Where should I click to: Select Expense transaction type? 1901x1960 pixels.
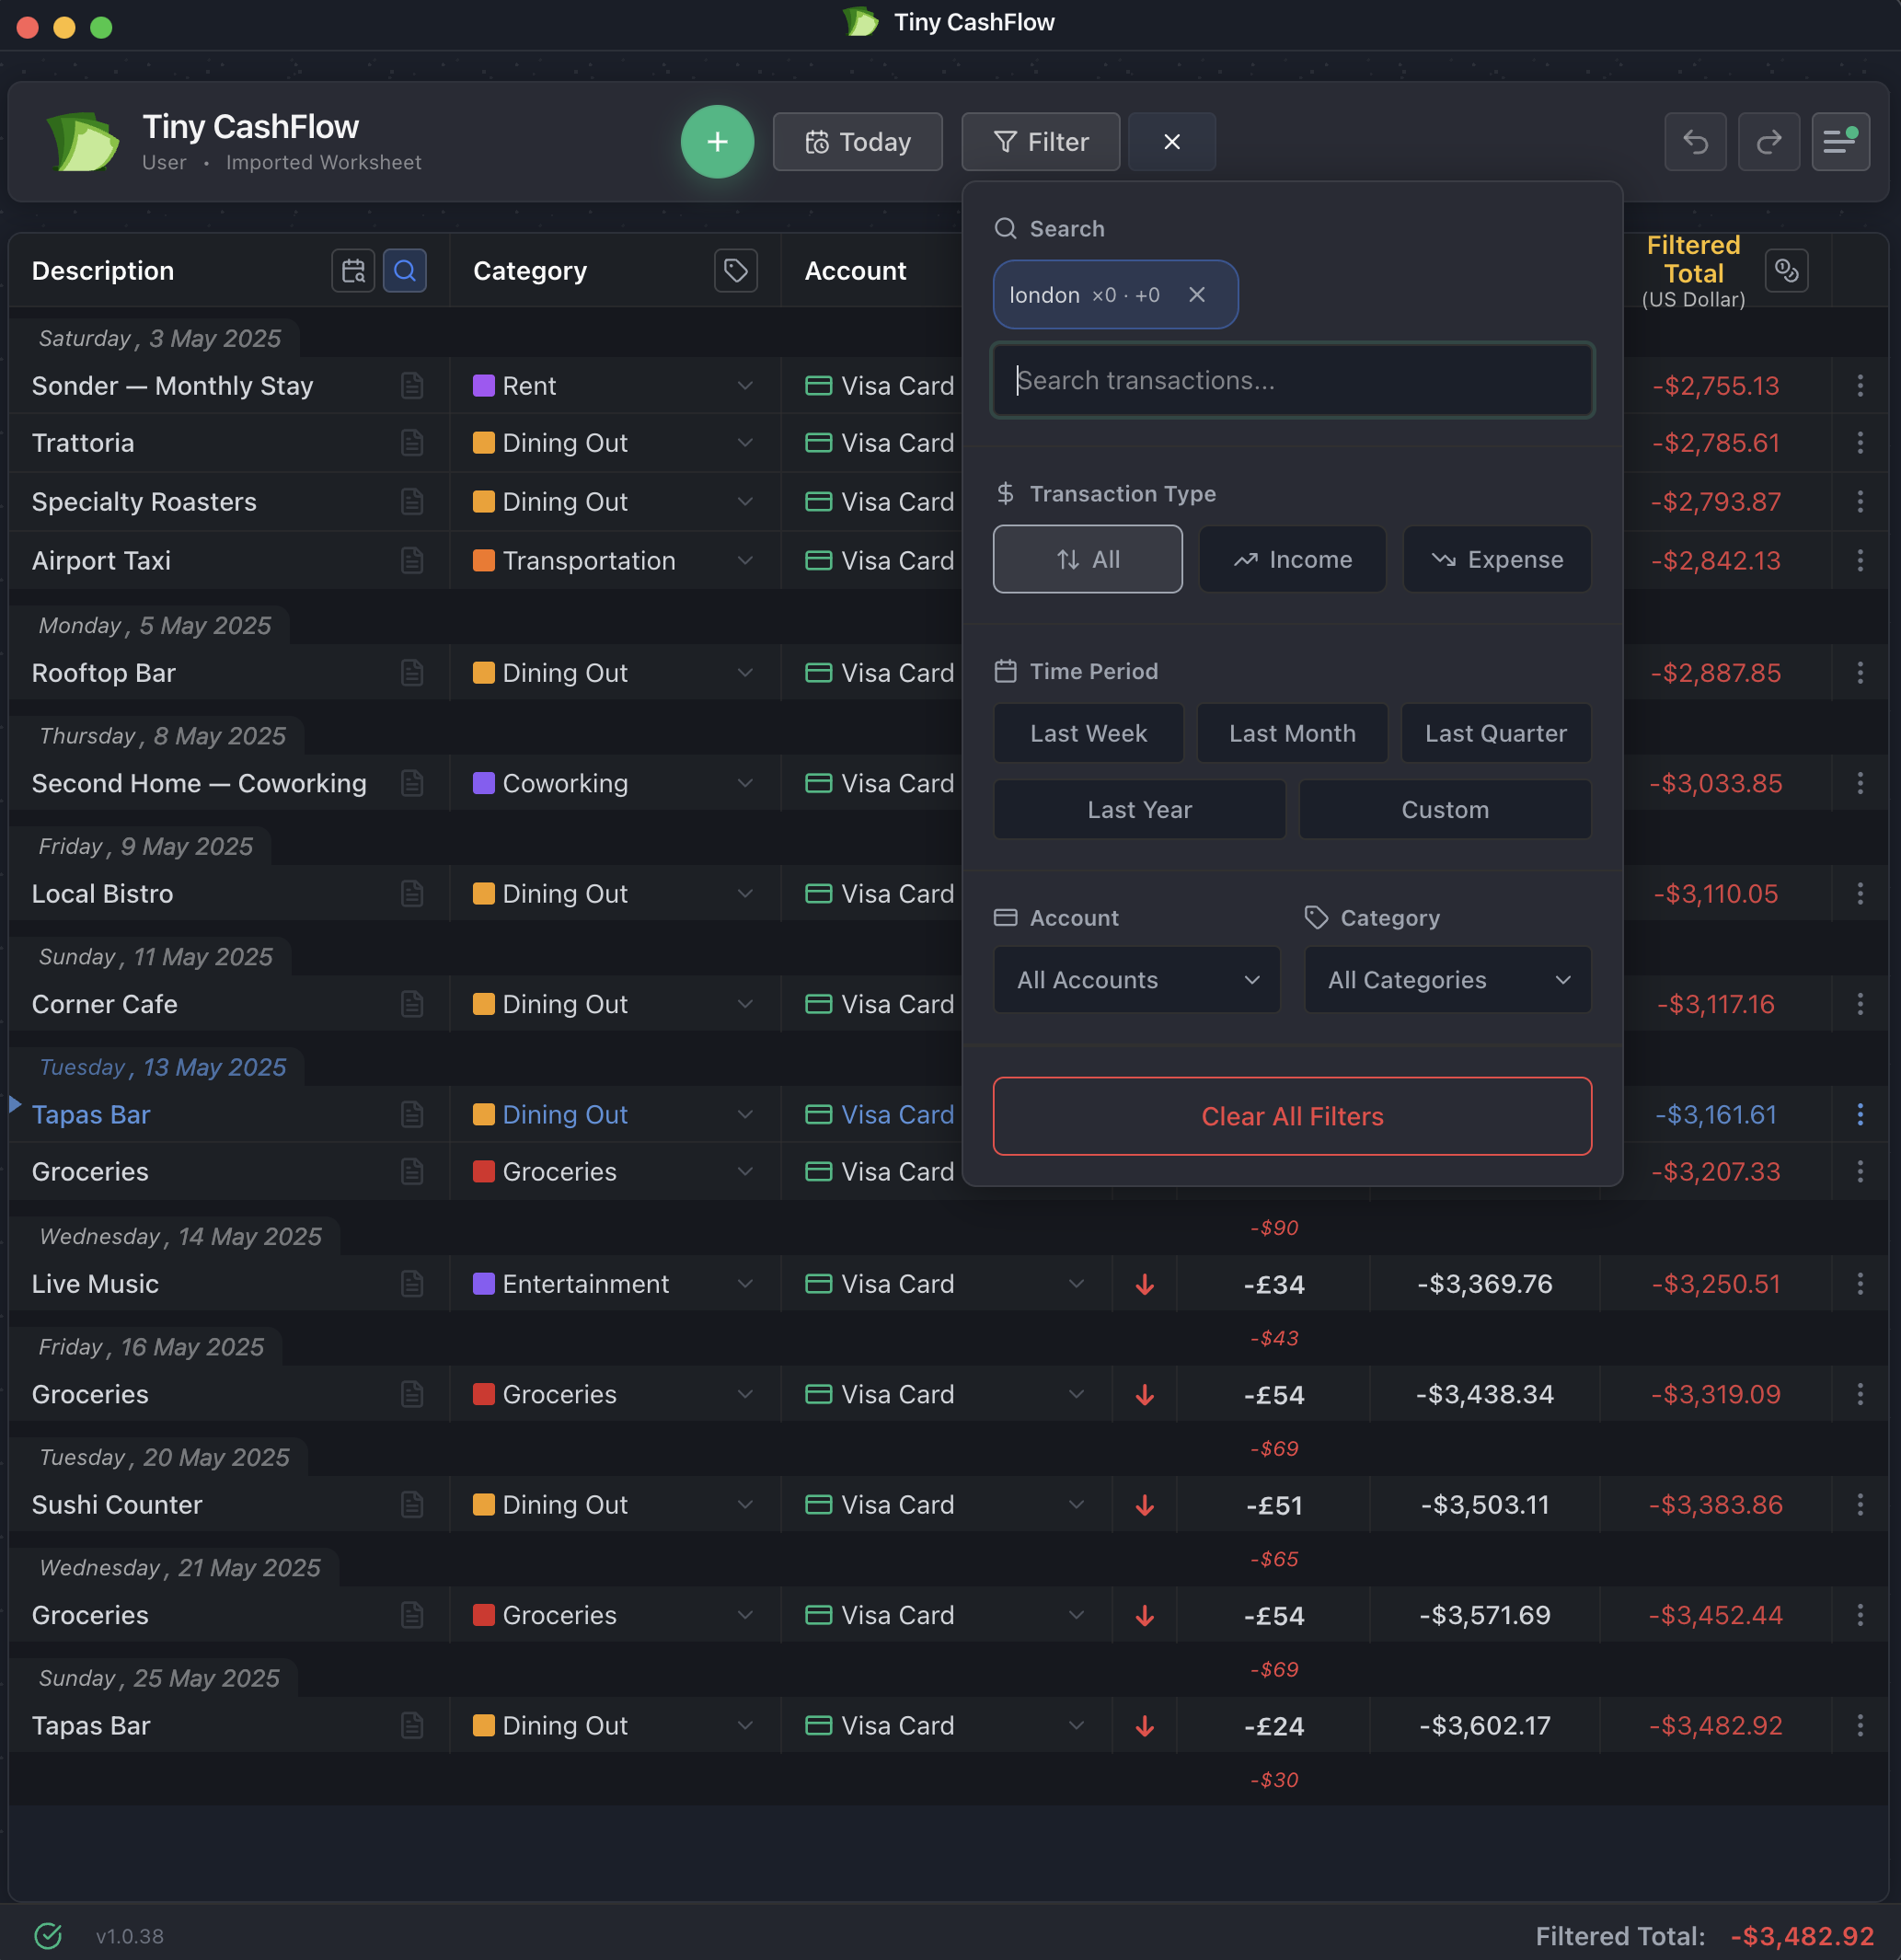[x=1497, y=559]
